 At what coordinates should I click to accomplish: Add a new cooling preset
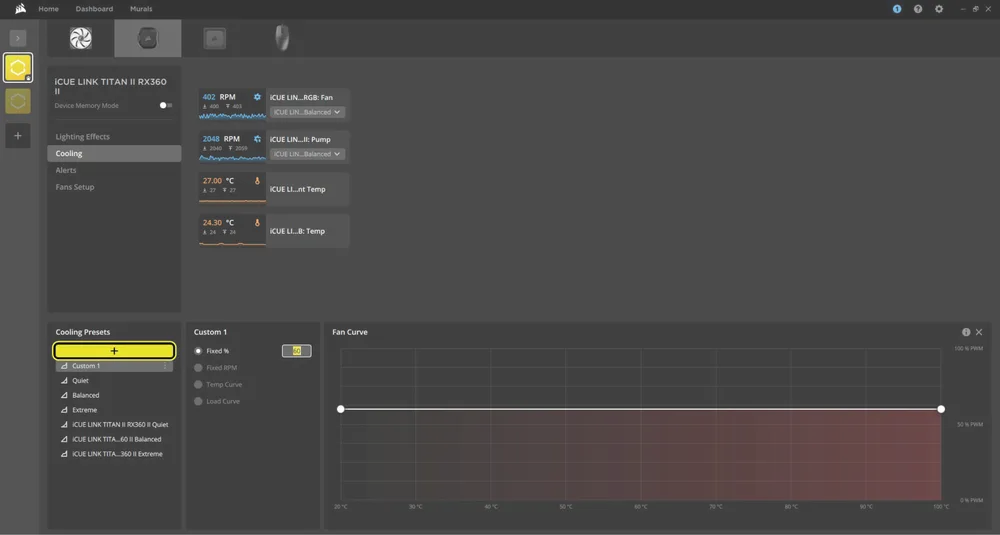click(114, 351)
